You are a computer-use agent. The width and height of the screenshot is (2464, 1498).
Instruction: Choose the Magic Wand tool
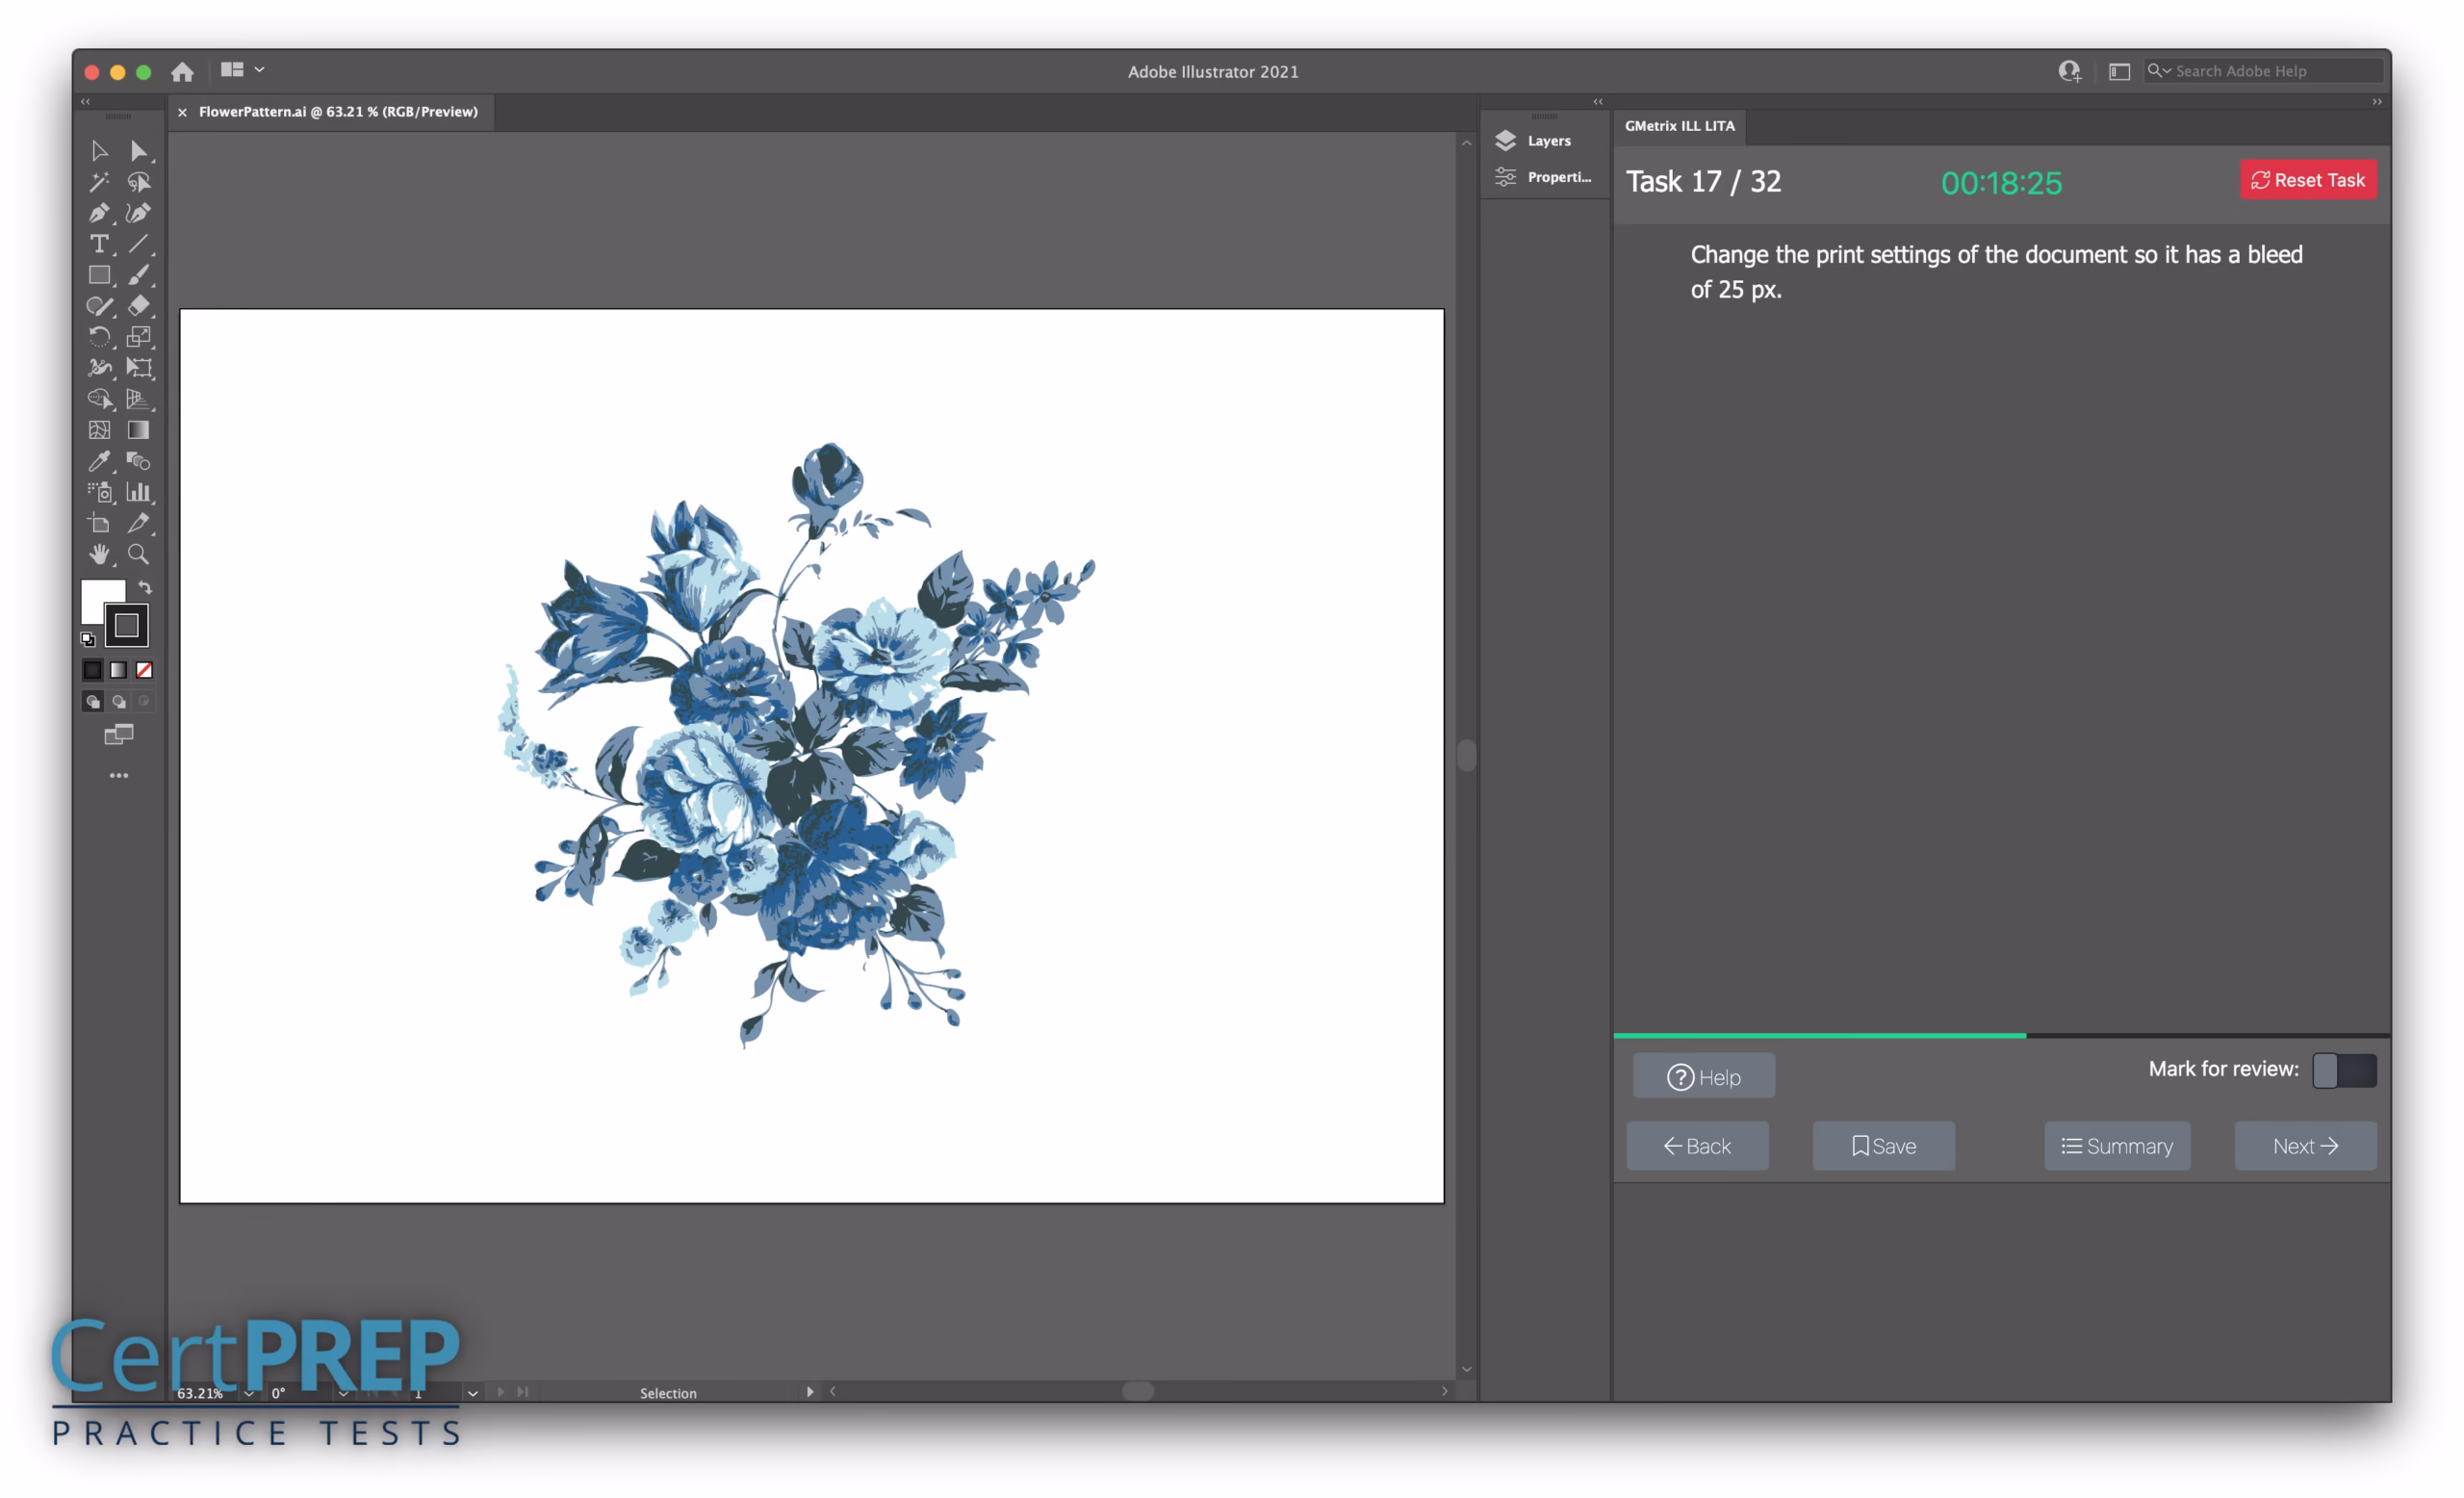tap(98, 182)
